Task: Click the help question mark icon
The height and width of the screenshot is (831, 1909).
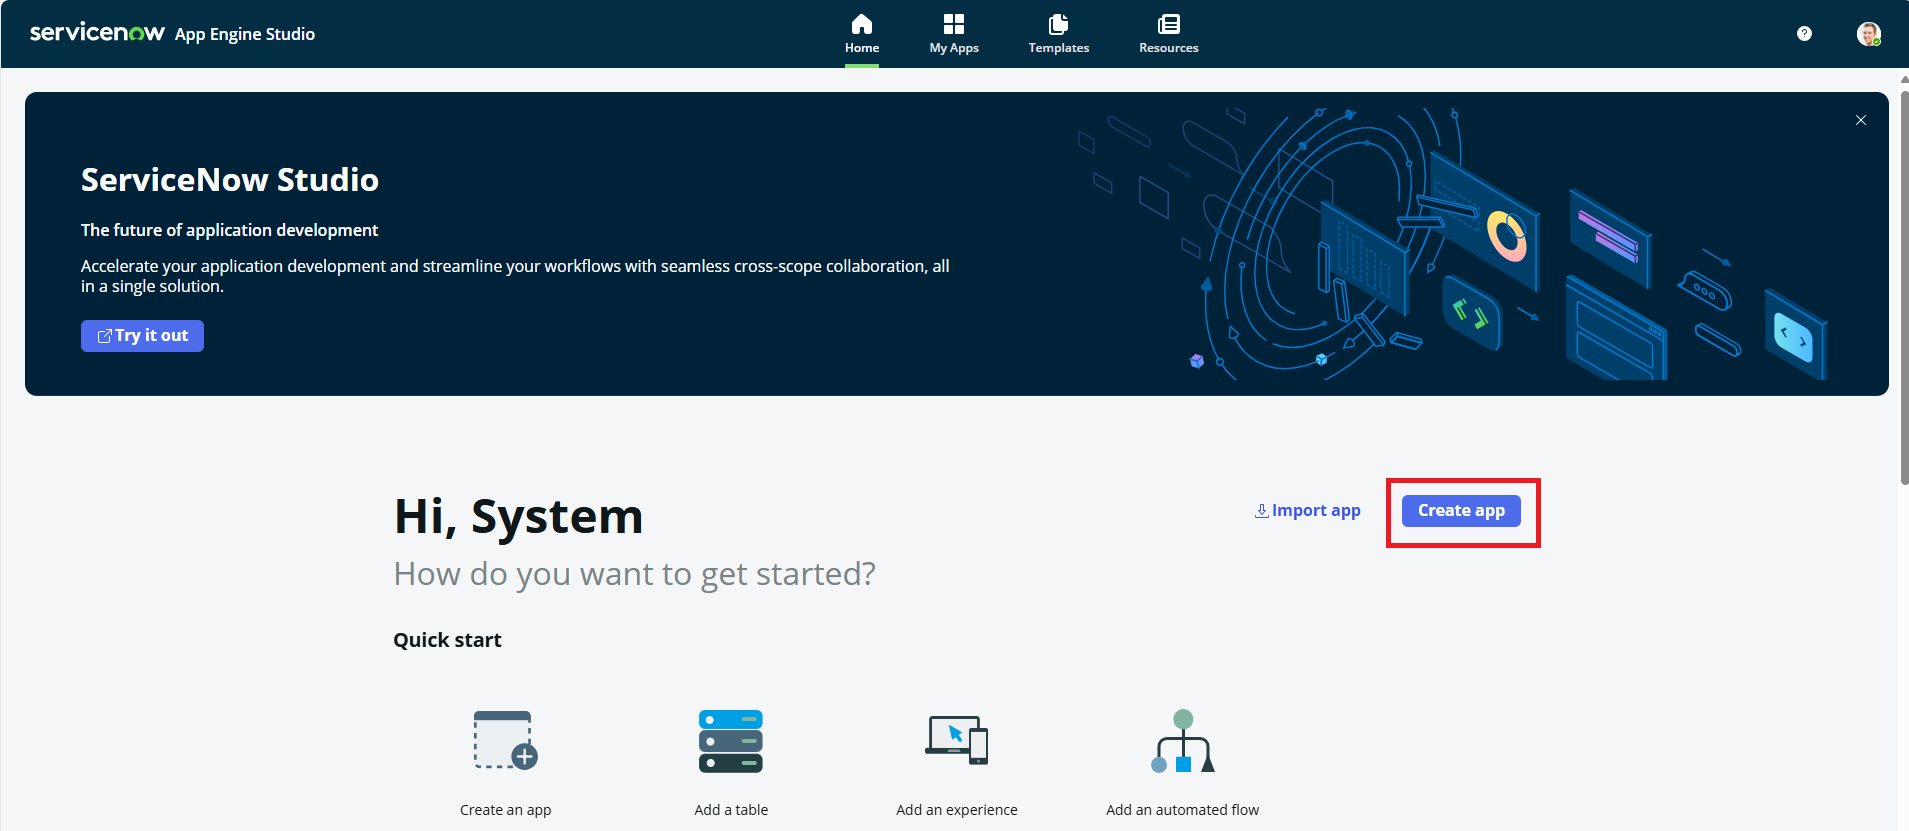Action: [x=1803, y=34]
